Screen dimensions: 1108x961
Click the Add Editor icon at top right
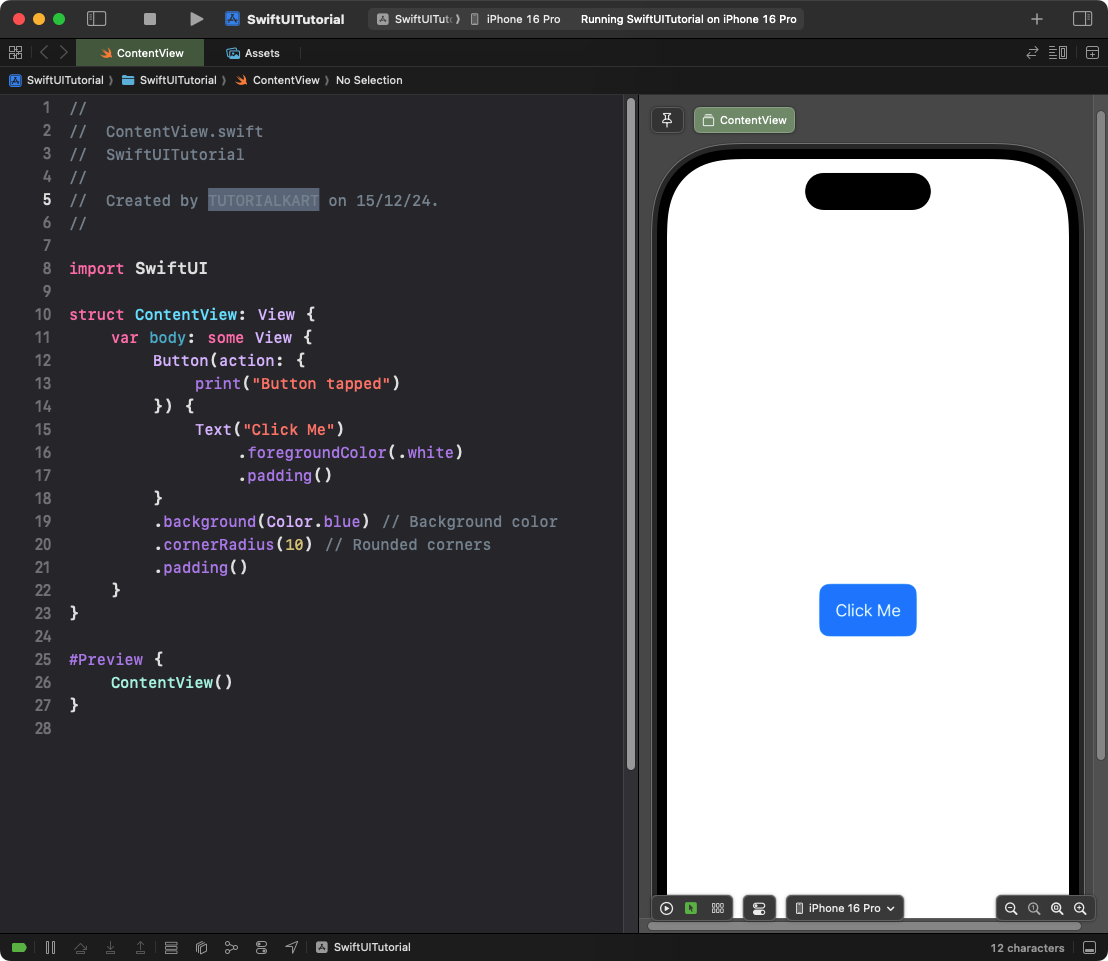1092,53
